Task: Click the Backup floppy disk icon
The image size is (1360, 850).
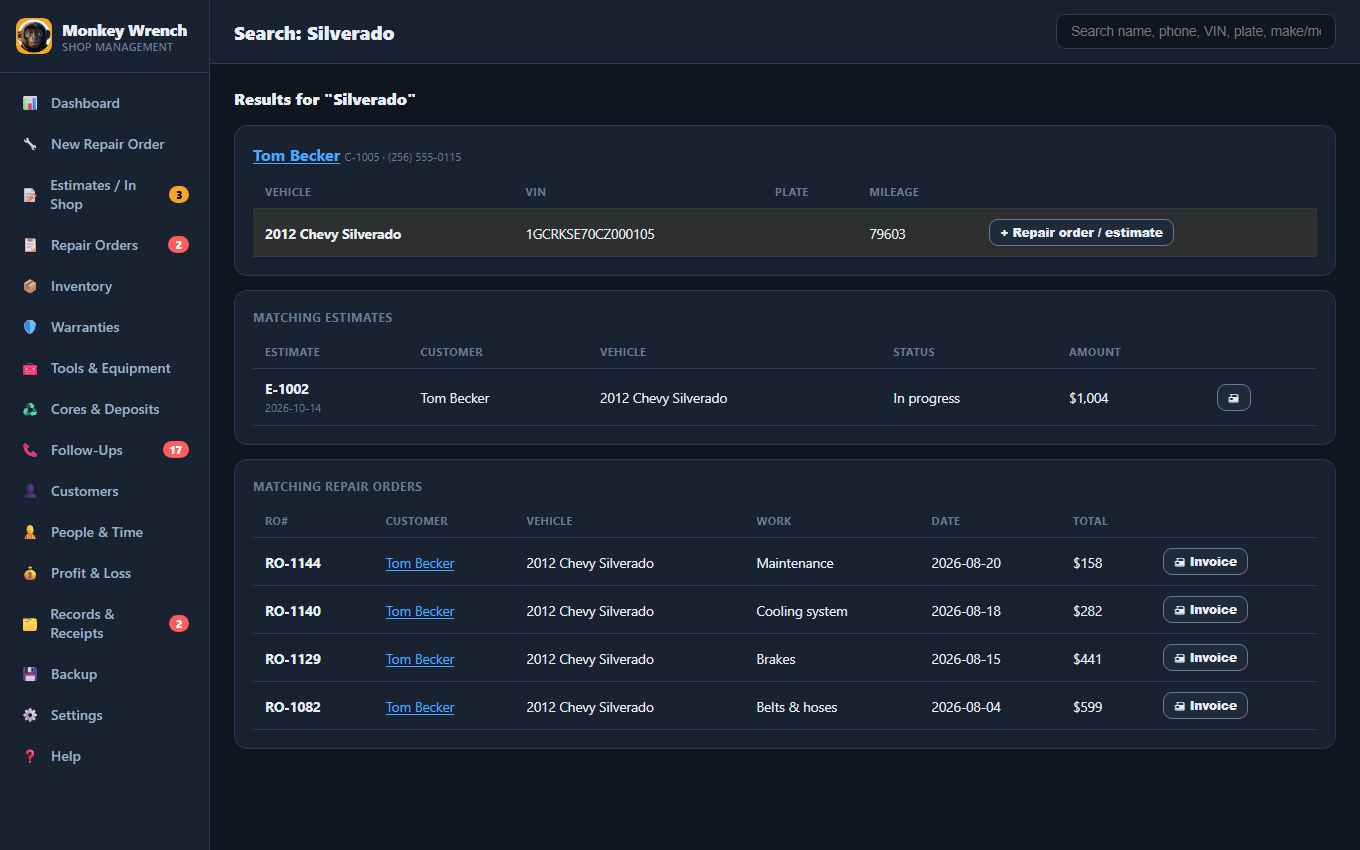Action: (x=30, y=674)
